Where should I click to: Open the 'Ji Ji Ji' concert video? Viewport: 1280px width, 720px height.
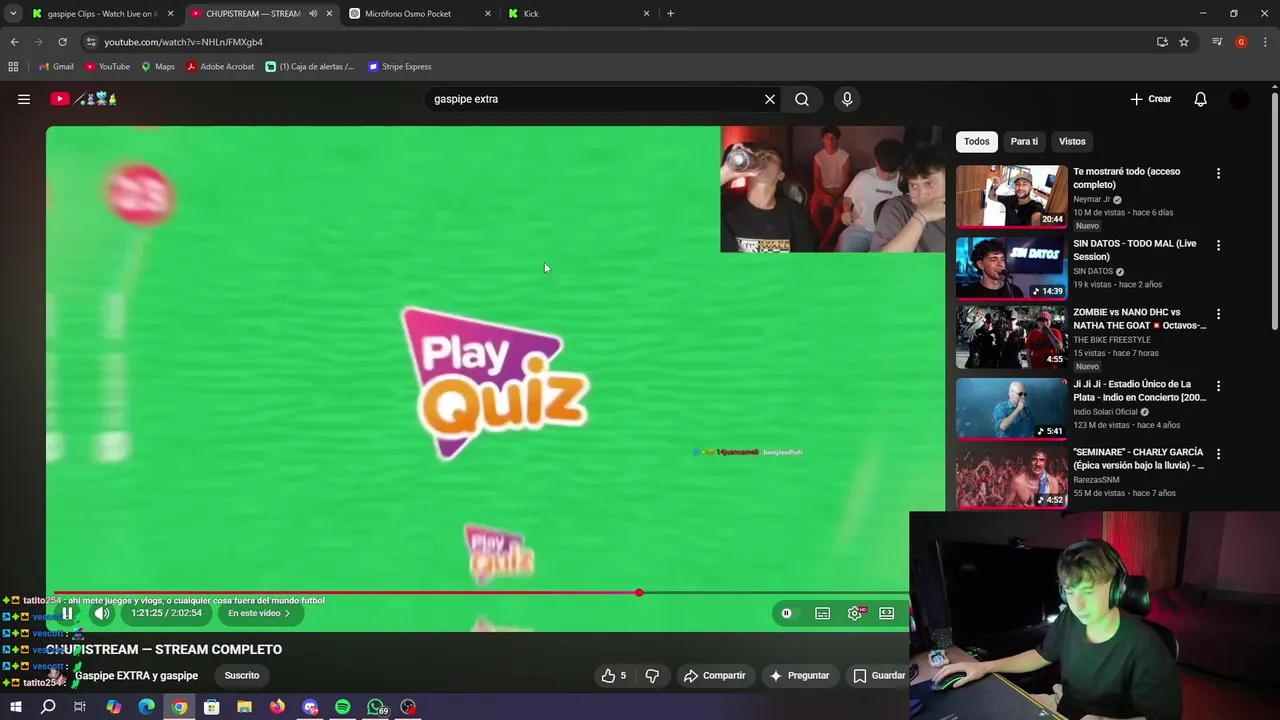[1011, 408]
